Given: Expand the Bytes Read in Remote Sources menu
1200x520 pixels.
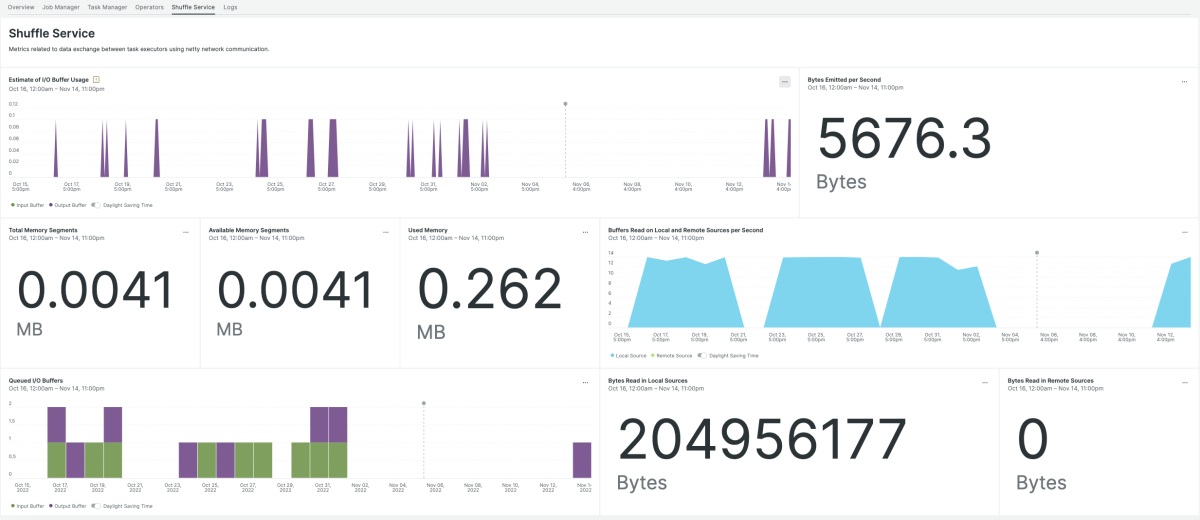Looking at the screenshot, I should 1184,382.
